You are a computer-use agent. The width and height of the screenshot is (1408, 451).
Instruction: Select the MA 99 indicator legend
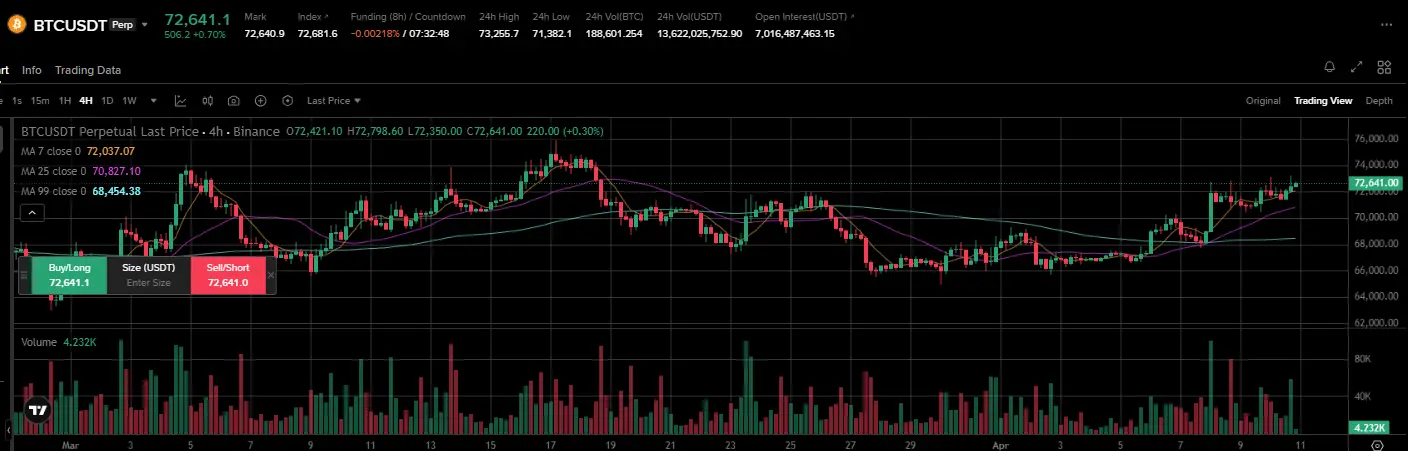click(81, 191)
